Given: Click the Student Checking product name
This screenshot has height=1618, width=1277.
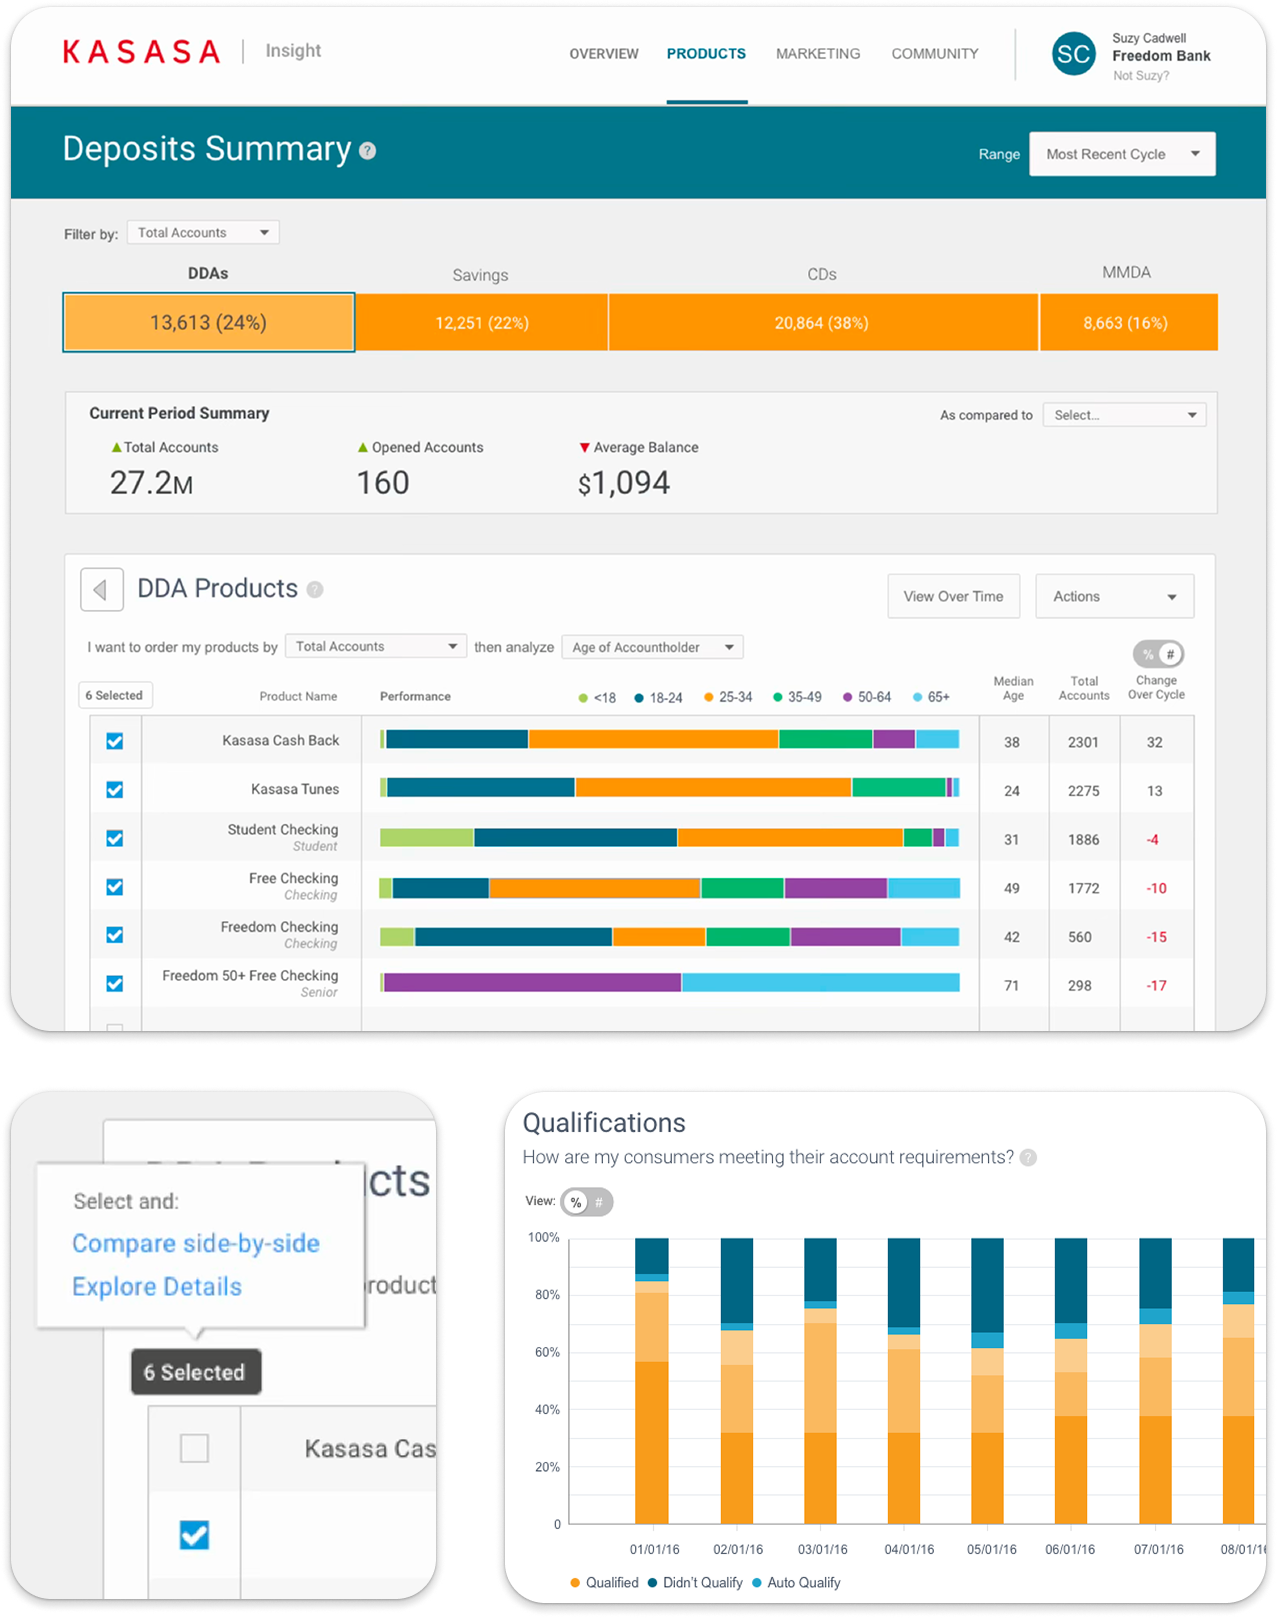Looking at the screenshot, I should pos(283,830).
